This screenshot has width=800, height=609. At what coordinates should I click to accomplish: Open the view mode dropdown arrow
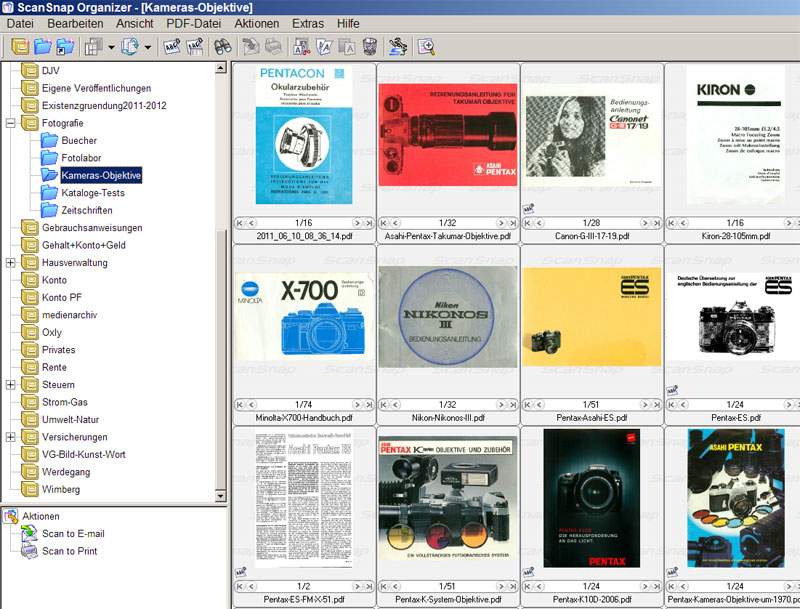[x=111, y=47]
